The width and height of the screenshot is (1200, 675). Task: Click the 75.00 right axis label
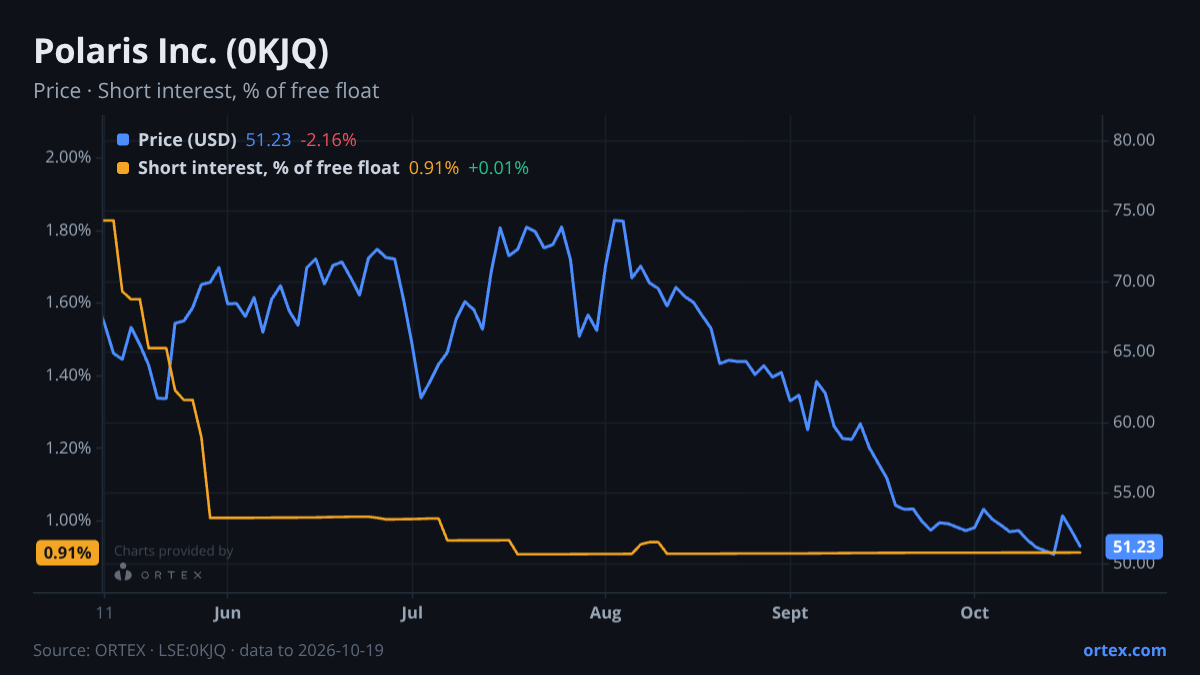point(1134,210)
